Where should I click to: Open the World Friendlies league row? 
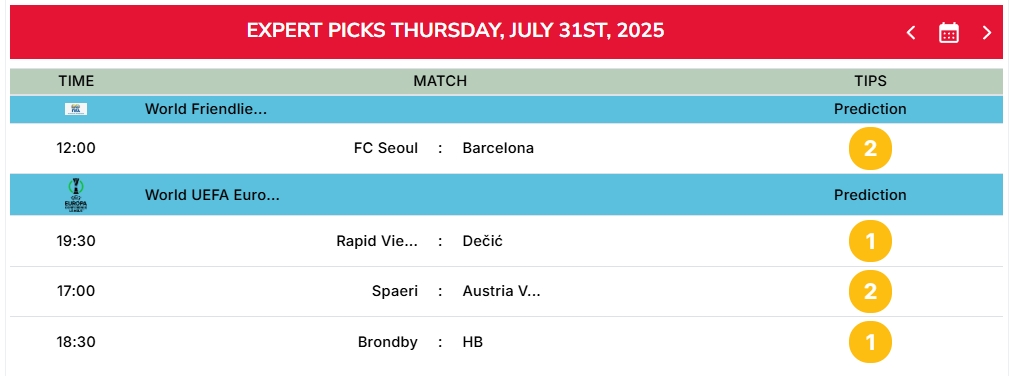(506, 109)
